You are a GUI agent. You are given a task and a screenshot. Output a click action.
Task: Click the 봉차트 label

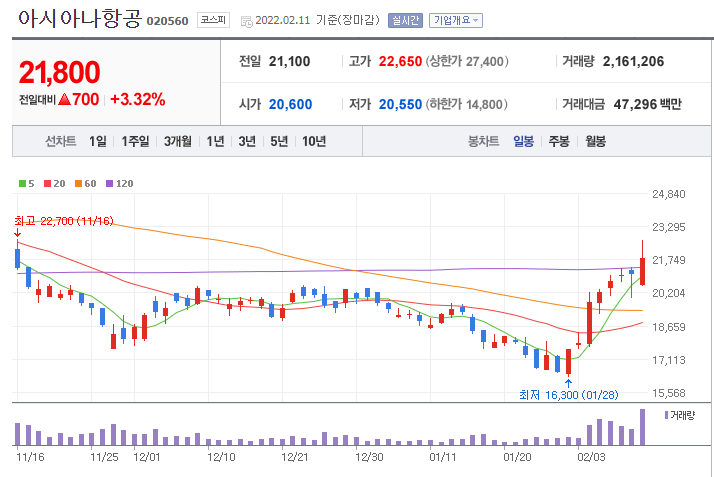(x=484, y=141)
